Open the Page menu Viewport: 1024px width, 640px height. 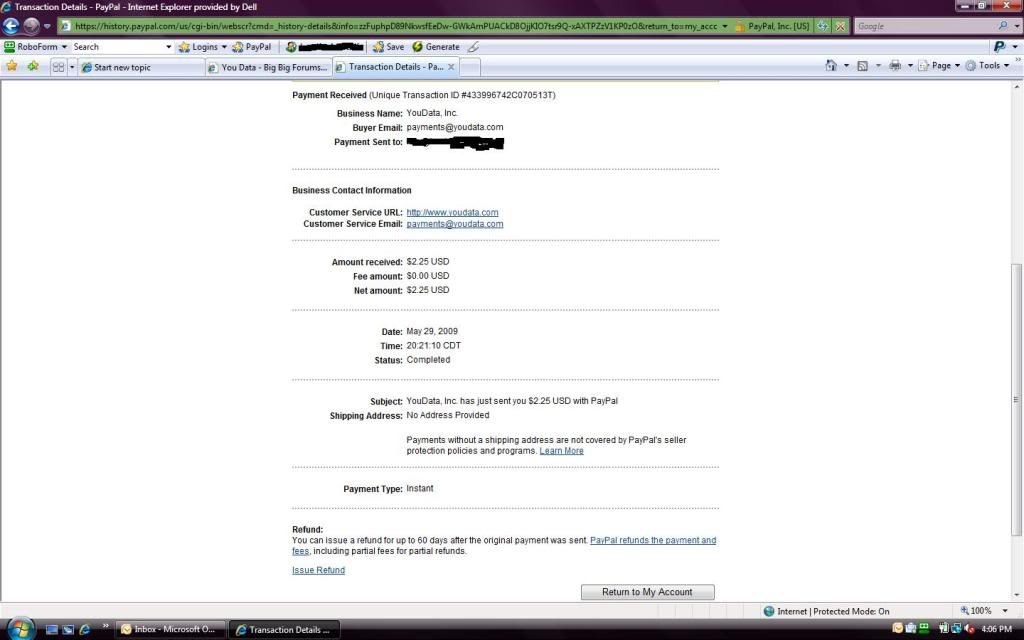point(939,65)
